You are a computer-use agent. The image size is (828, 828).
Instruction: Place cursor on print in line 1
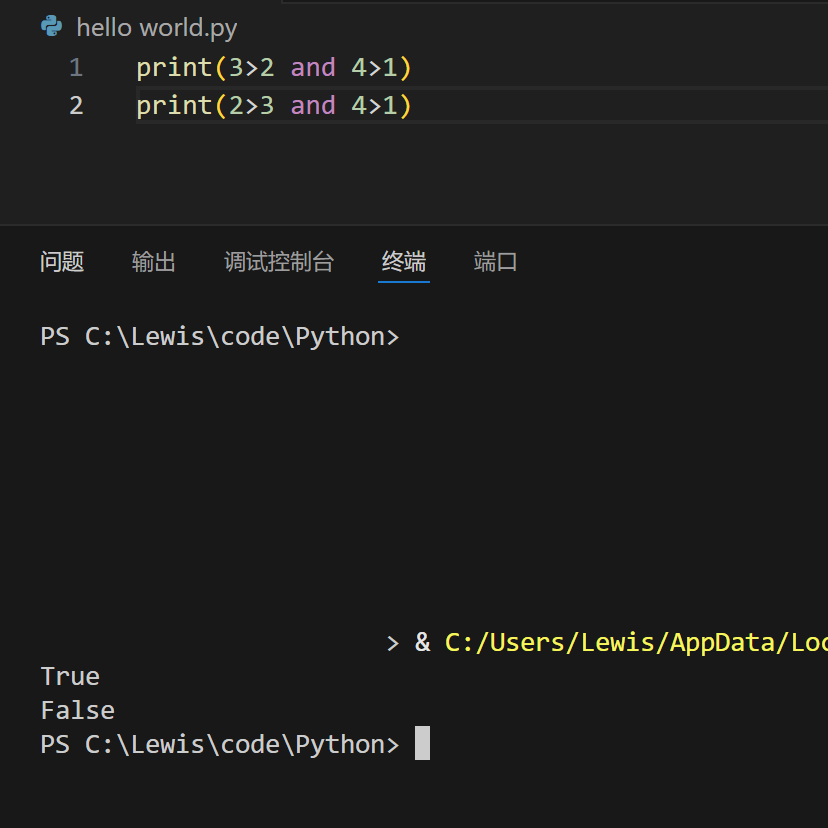(x=174, y=68)
